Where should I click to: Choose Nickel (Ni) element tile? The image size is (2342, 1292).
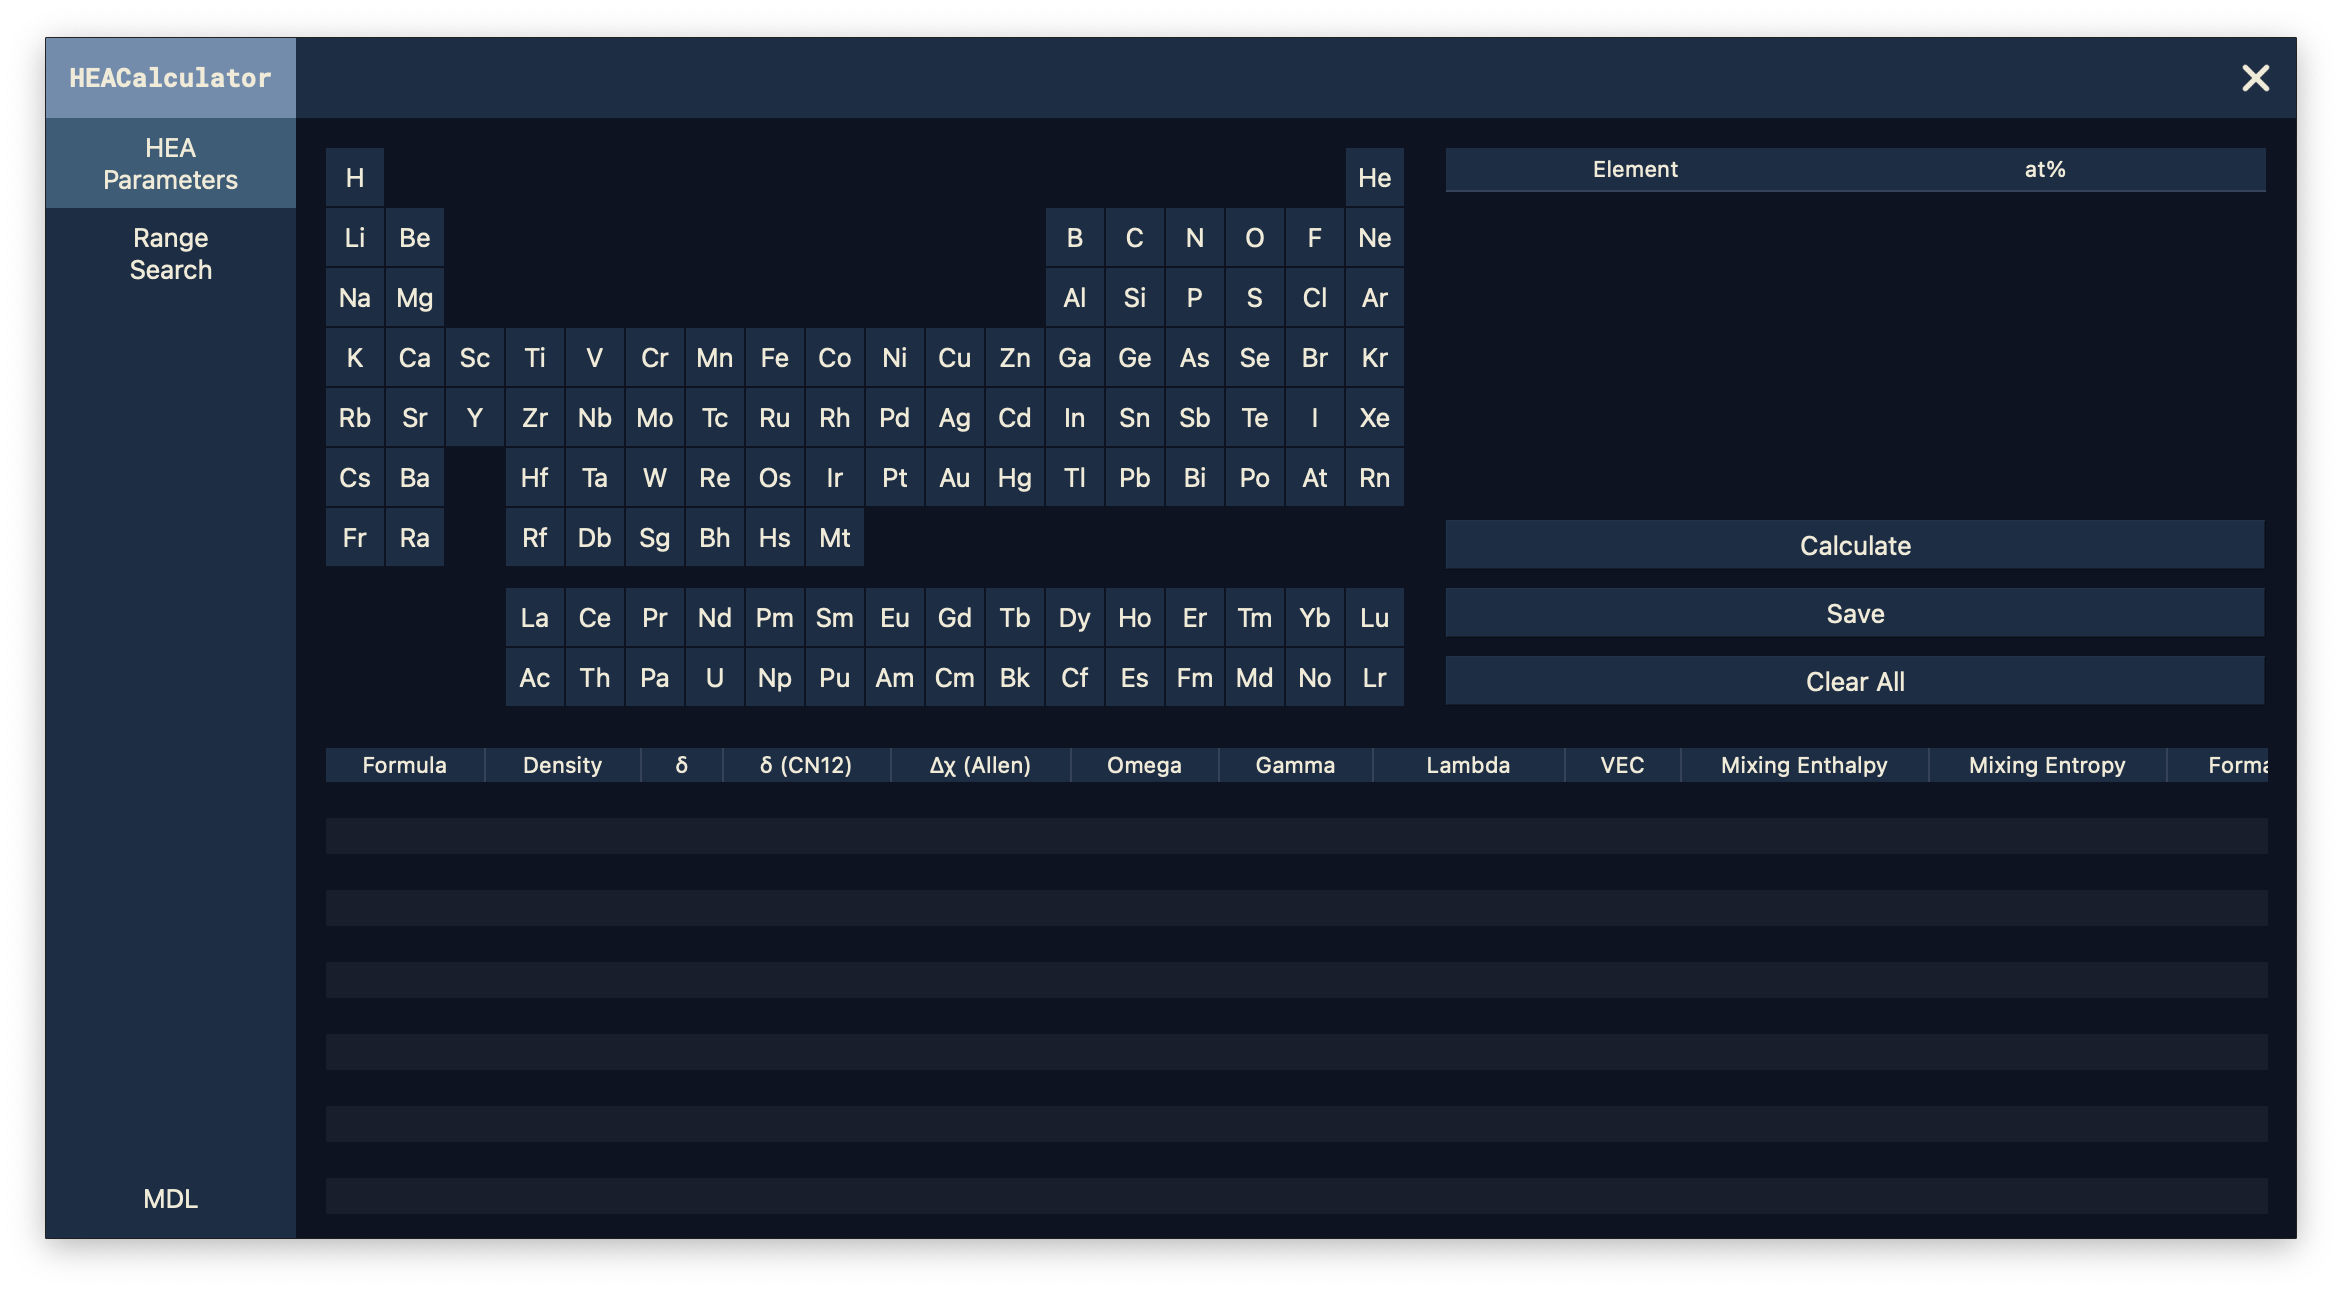click(895, 357)
